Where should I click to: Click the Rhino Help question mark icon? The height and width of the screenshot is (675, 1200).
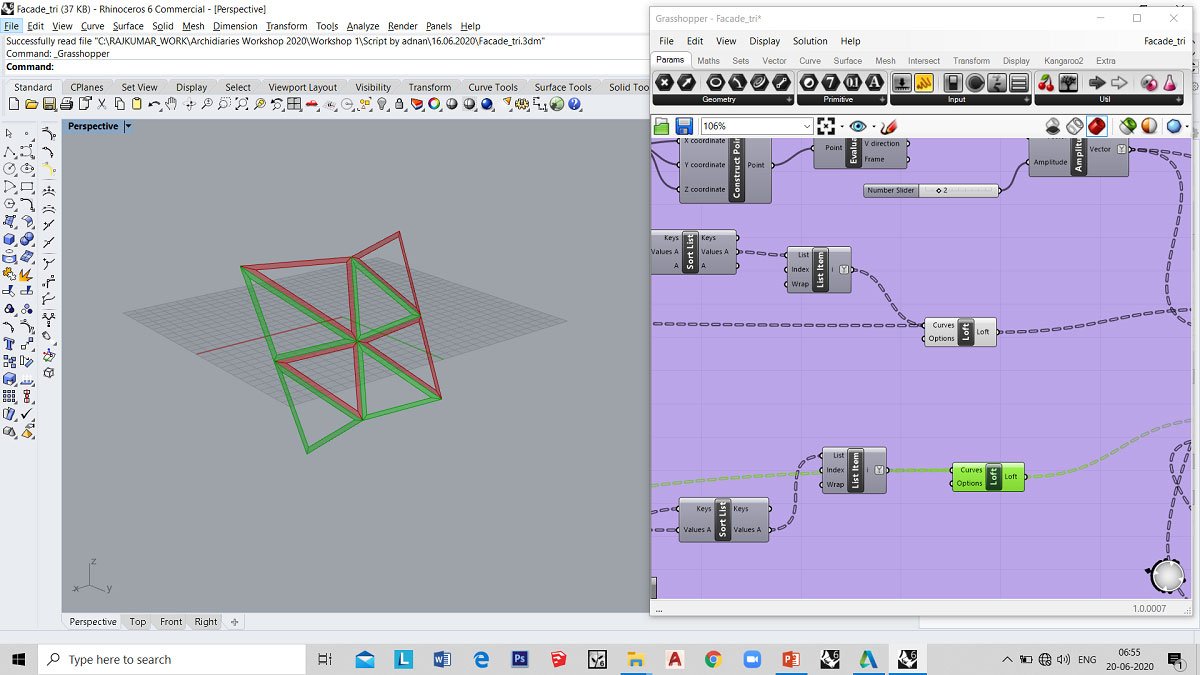[574, 104]
